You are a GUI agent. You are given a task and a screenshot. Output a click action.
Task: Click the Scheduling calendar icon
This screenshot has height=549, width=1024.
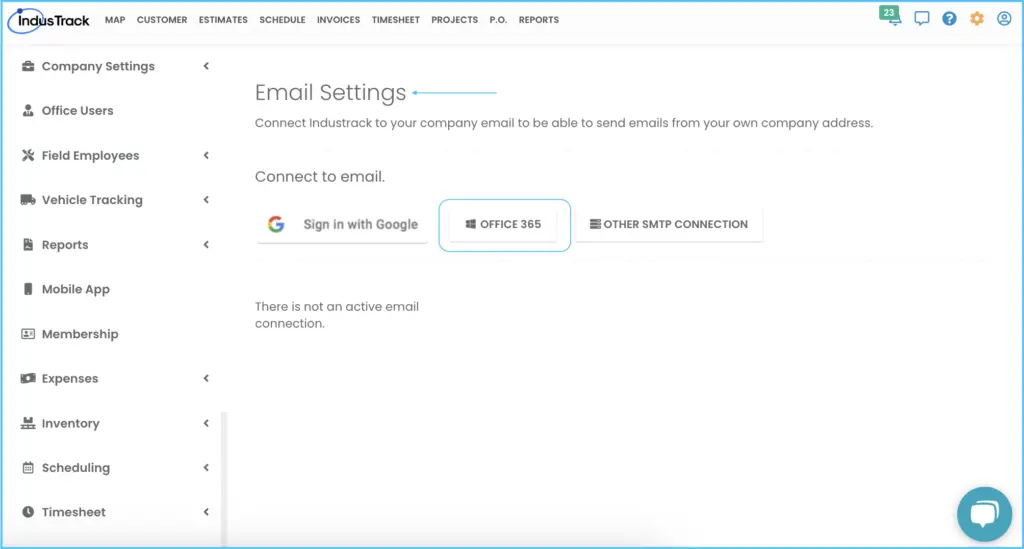click(x=27, y=467)
